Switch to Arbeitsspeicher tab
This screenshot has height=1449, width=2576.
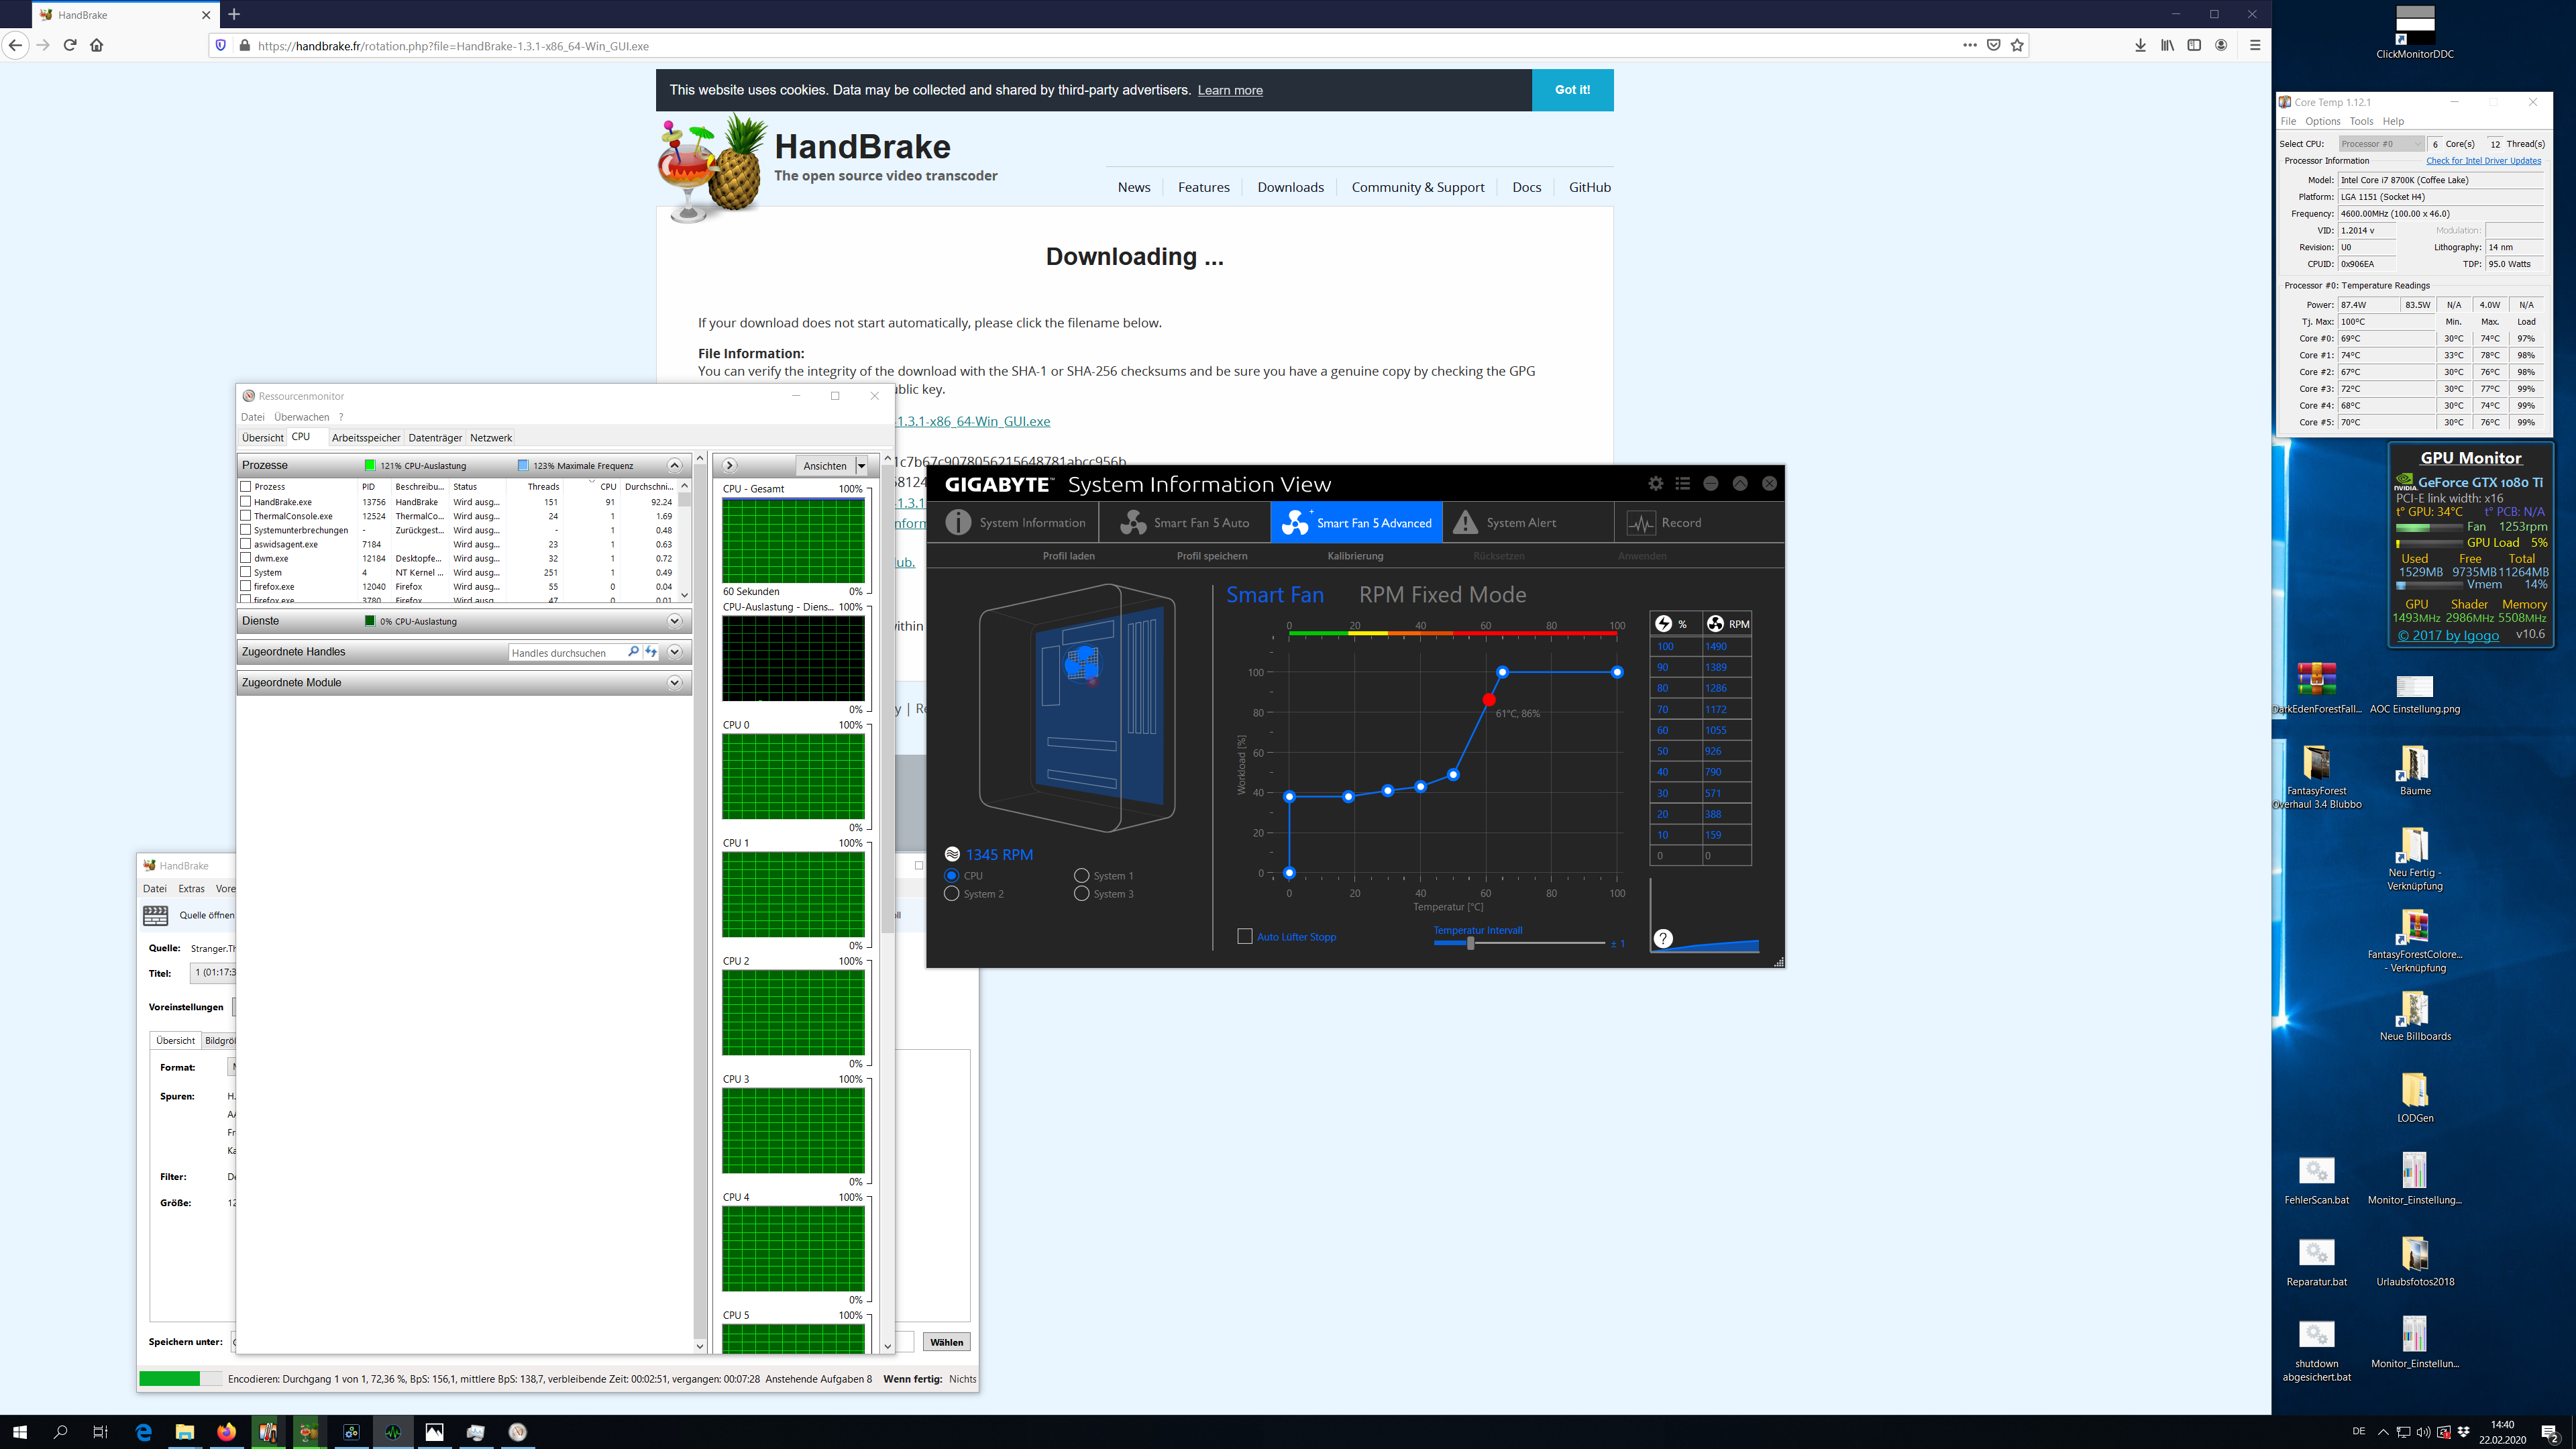pos(366,438)
